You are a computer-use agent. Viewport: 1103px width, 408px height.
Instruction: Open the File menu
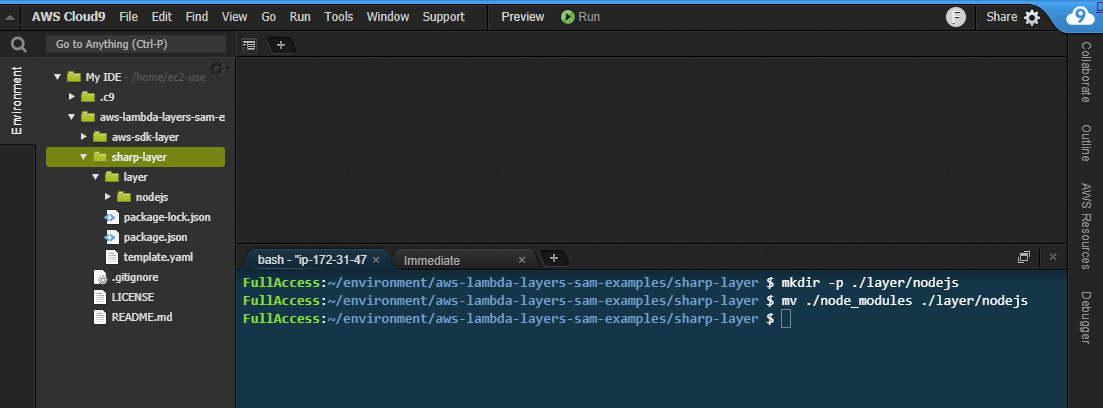129,17
